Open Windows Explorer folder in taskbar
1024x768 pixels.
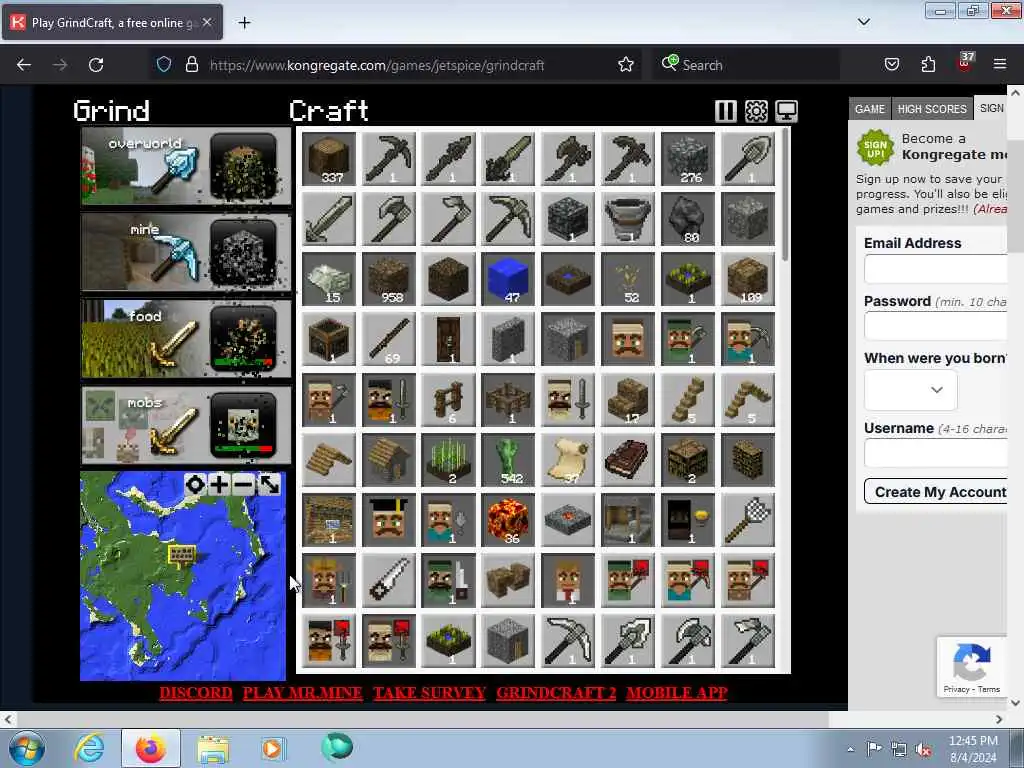(213, 748)
